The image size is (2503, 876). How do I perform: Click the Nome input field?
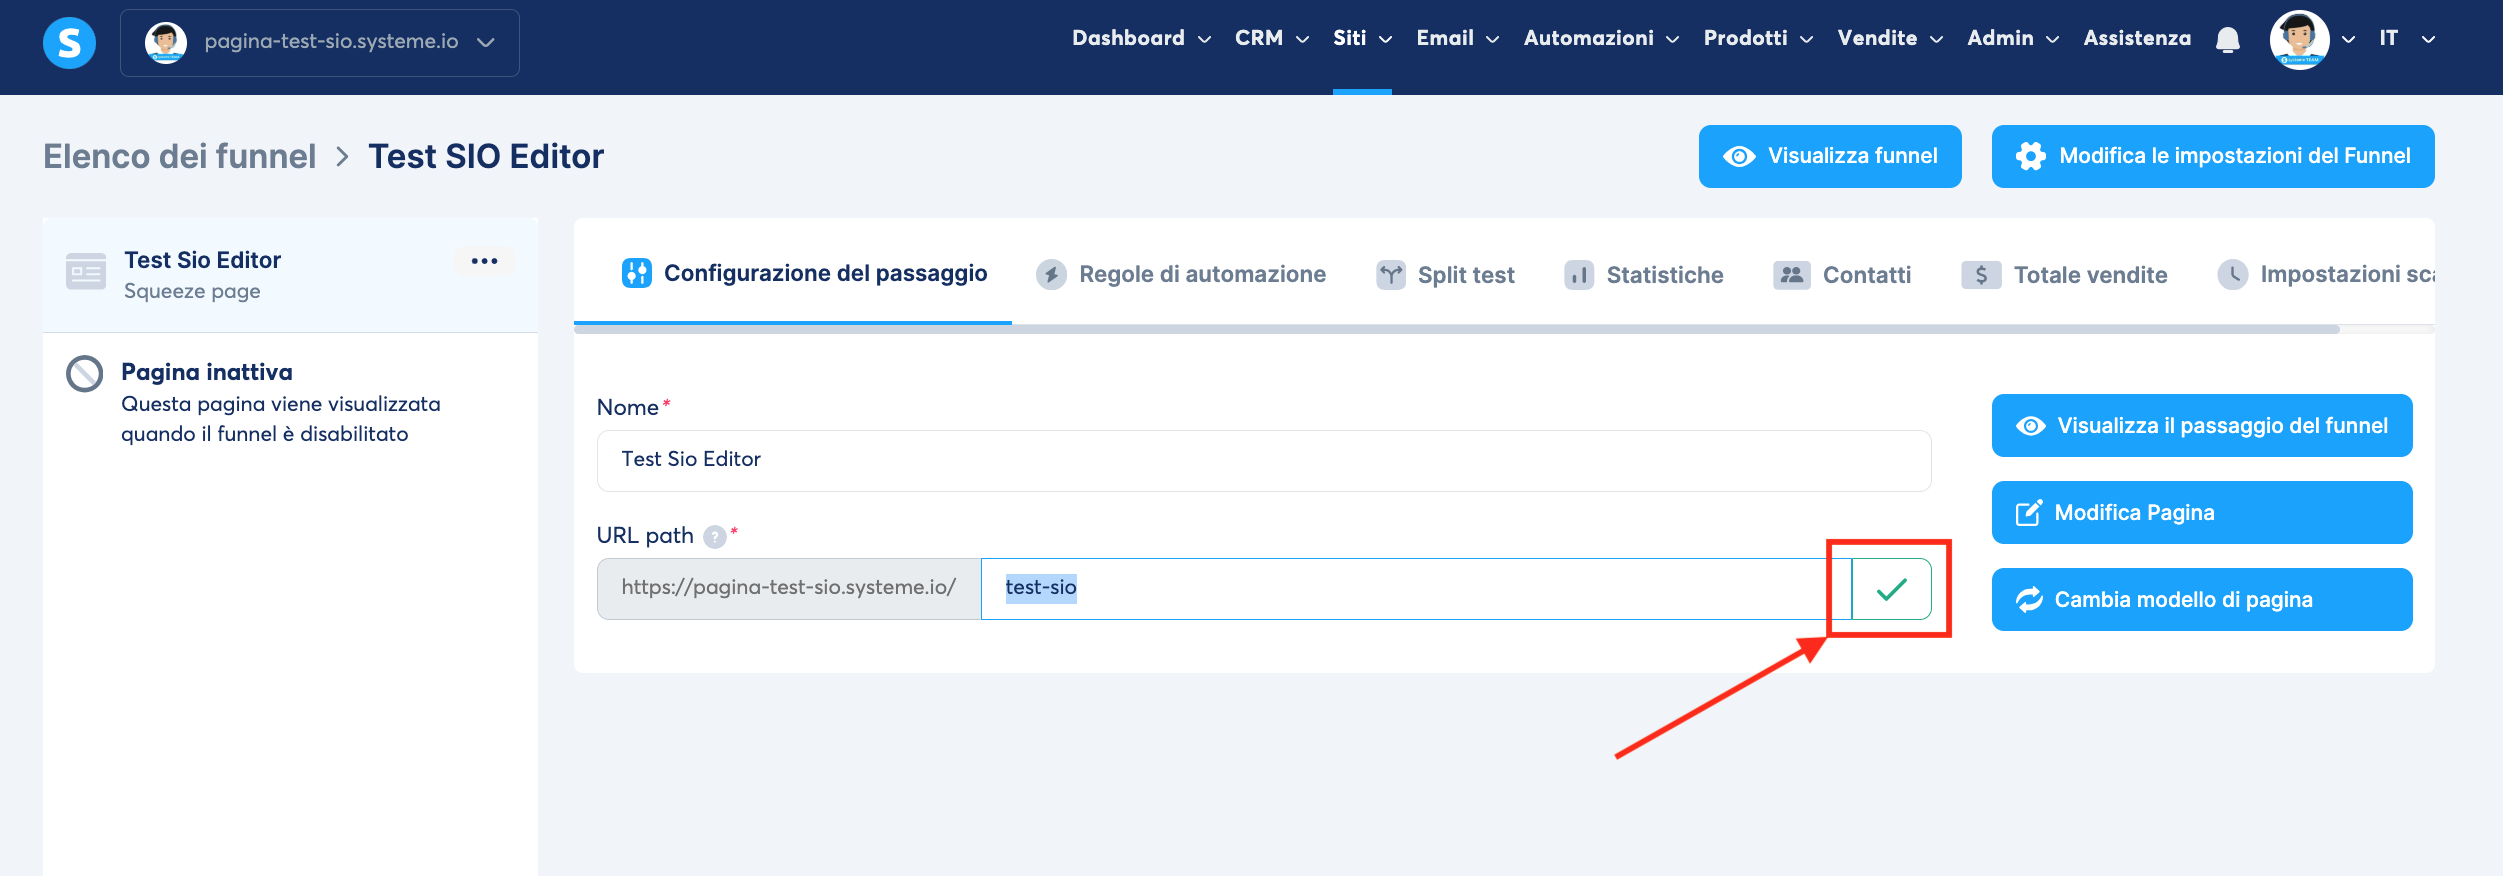click(x=1264, y=461)
